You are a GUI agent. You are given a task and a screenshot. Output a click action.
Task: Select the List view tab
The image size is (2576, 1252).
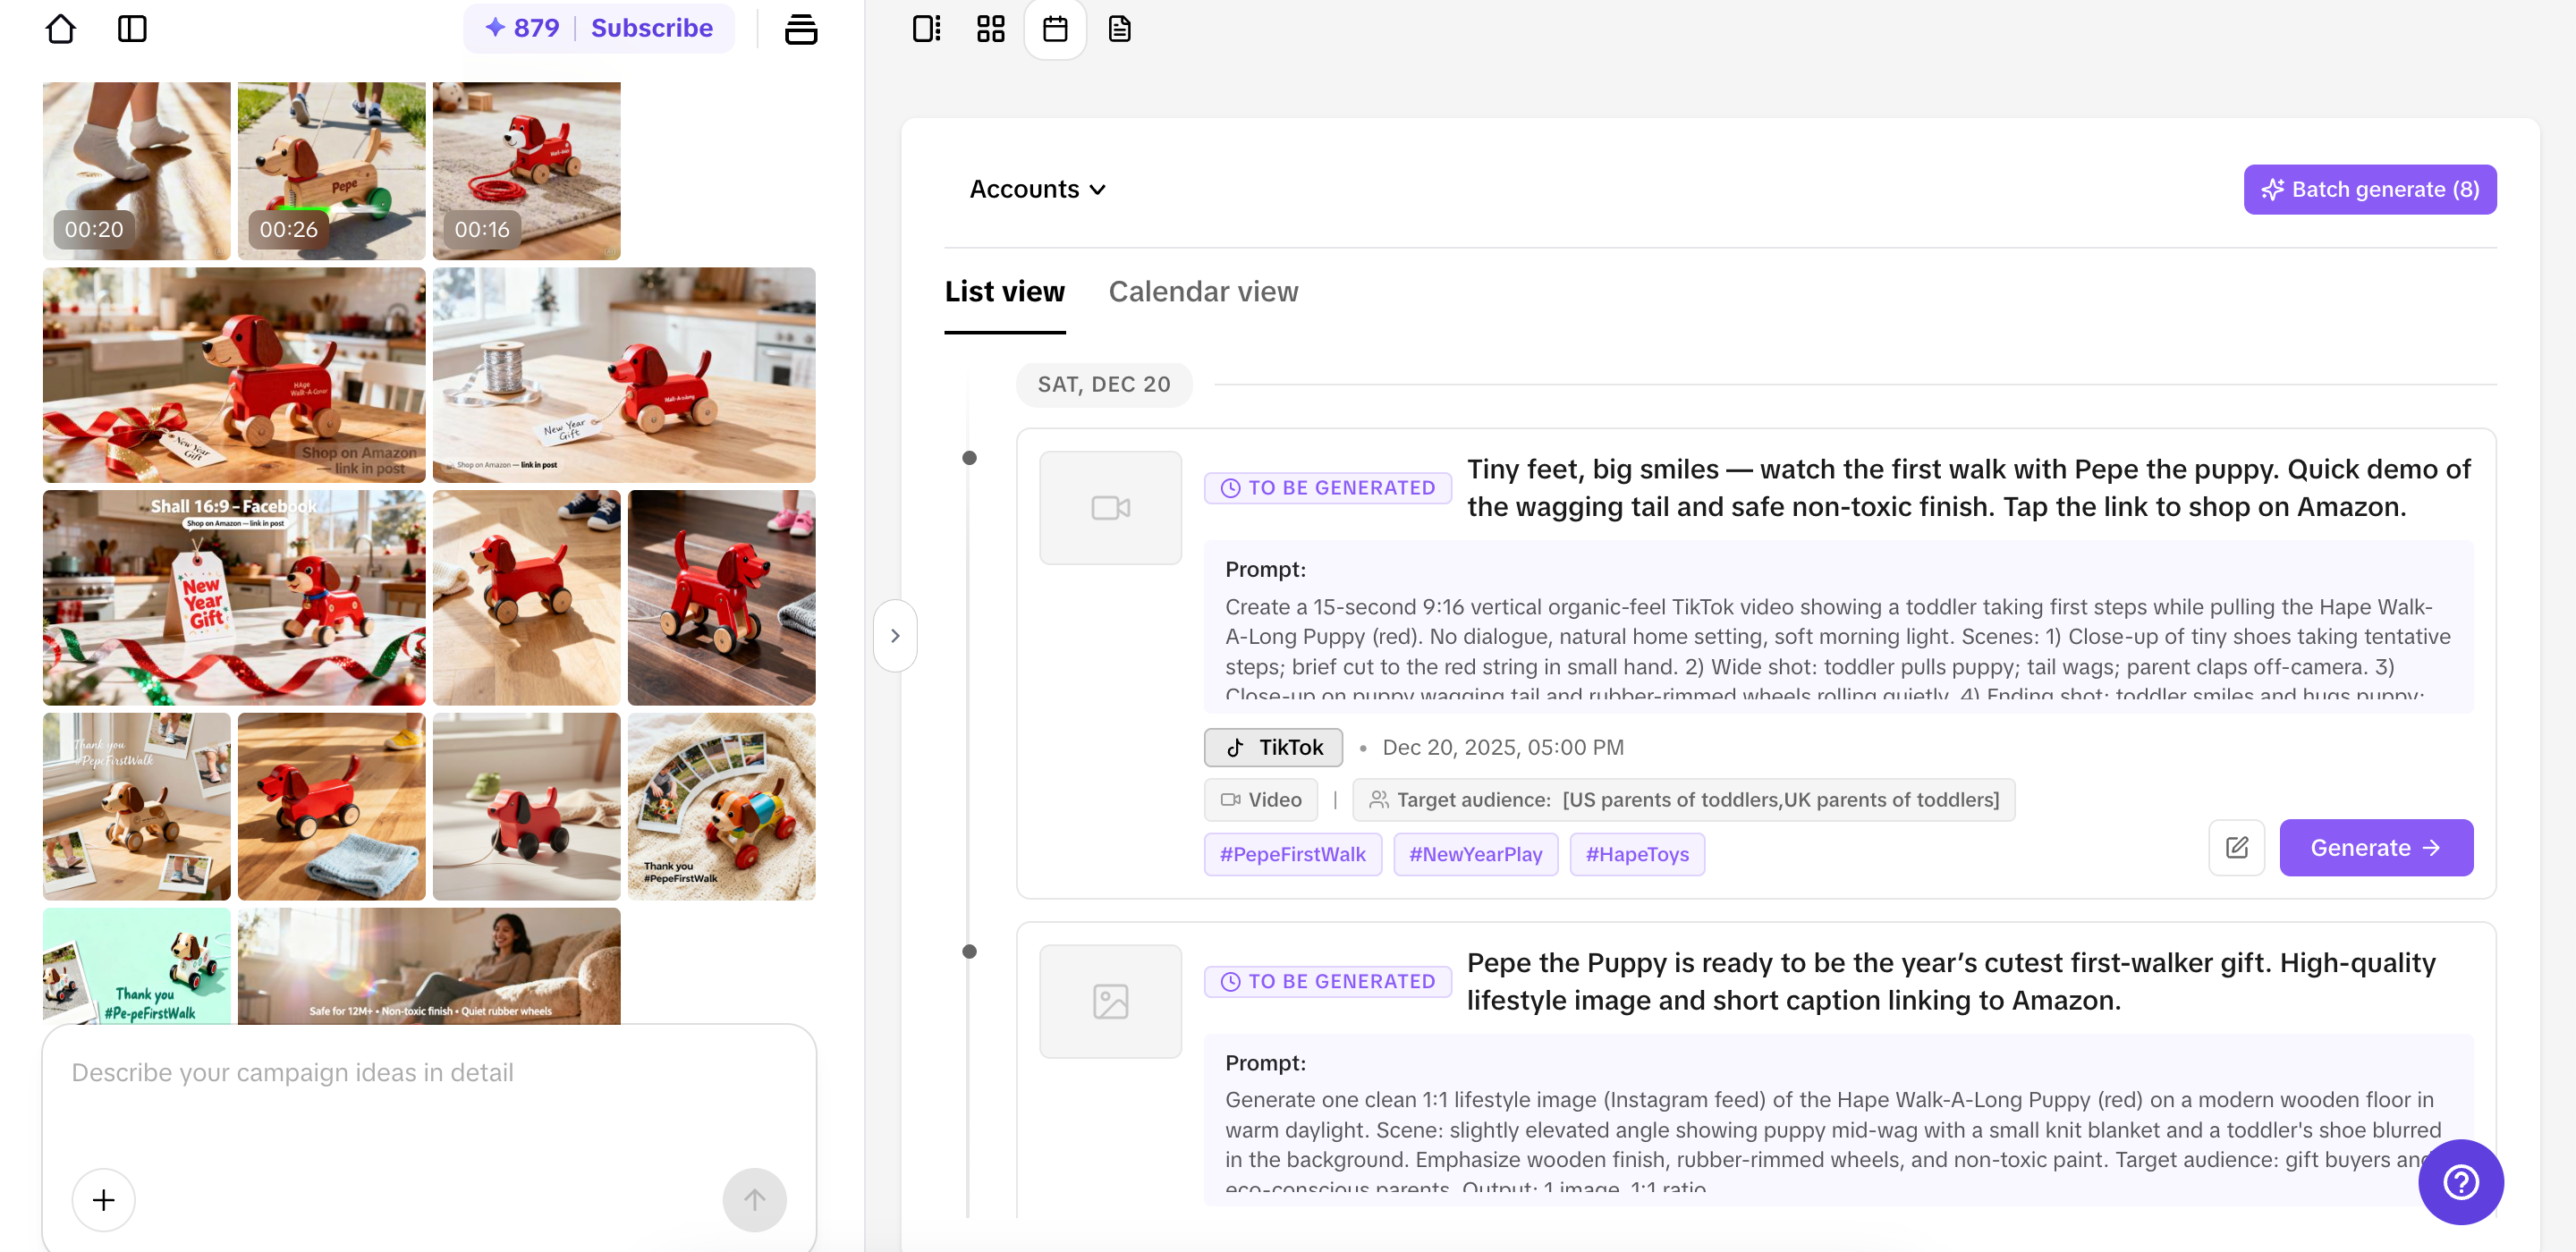pyautogui.click(x=1004, y=291)
